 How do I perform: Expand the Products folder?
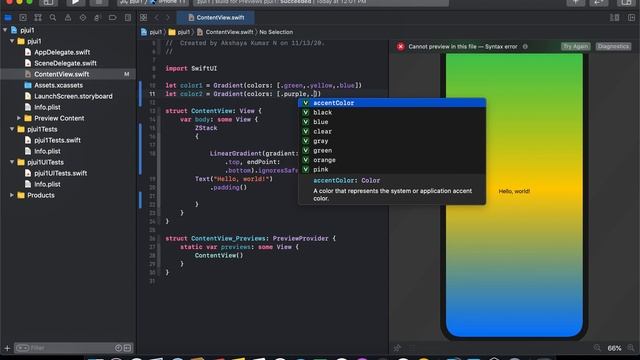(x=12, y=195)
